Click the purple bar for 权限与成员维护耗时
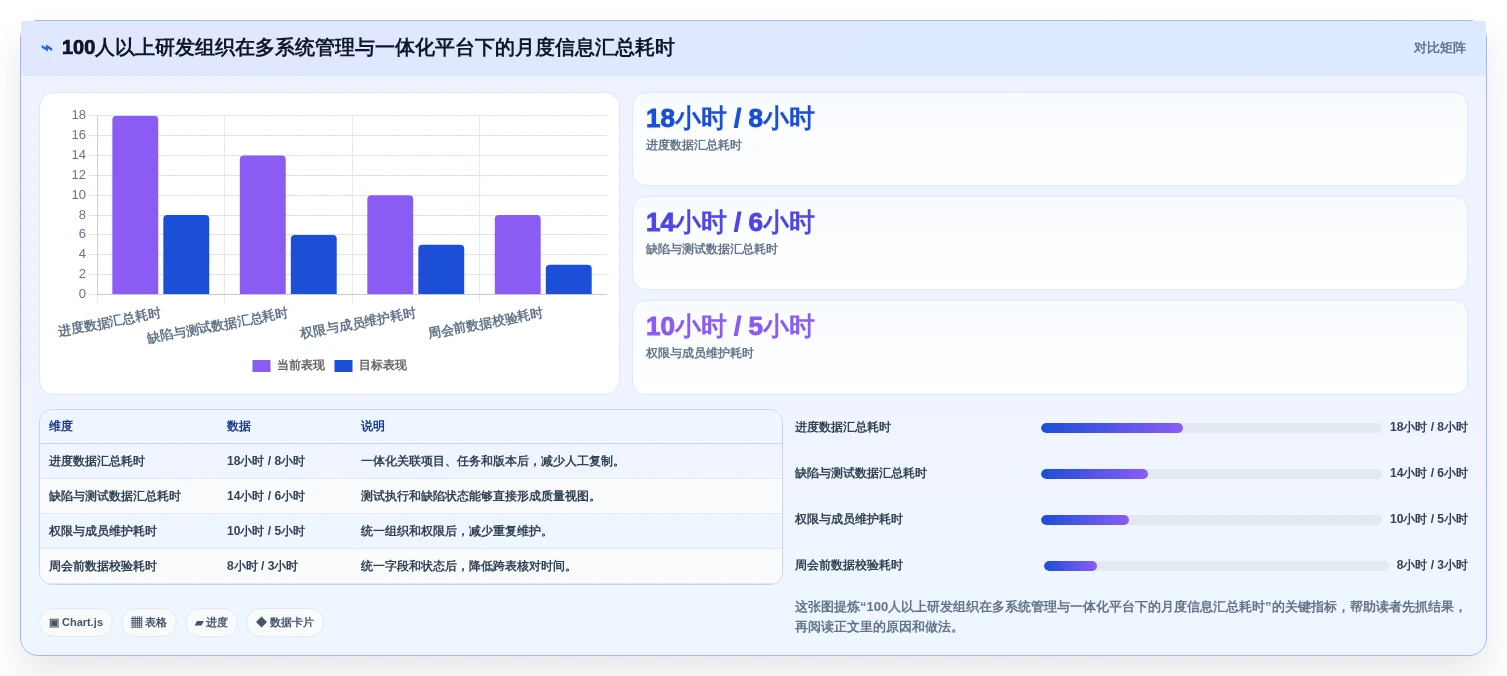Screen dimensions: 1507x676 coord(390,245)
